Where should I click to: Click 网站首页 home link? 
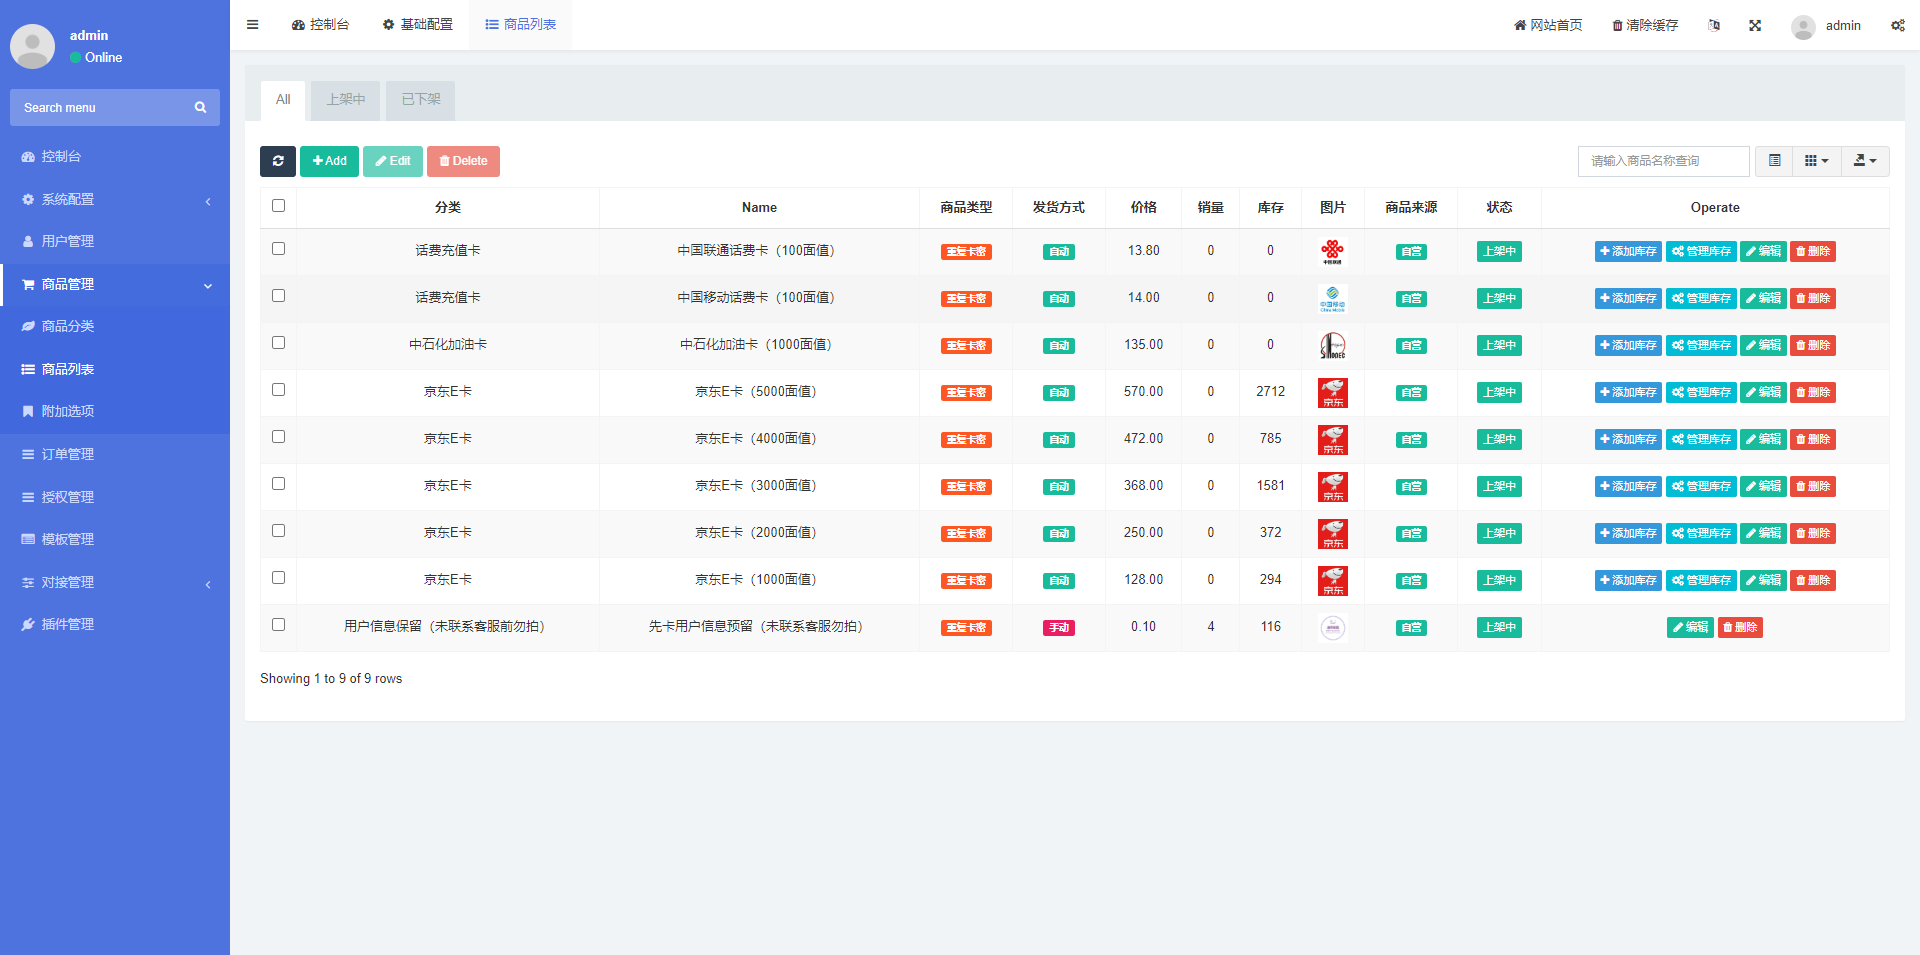(1548, 25)
